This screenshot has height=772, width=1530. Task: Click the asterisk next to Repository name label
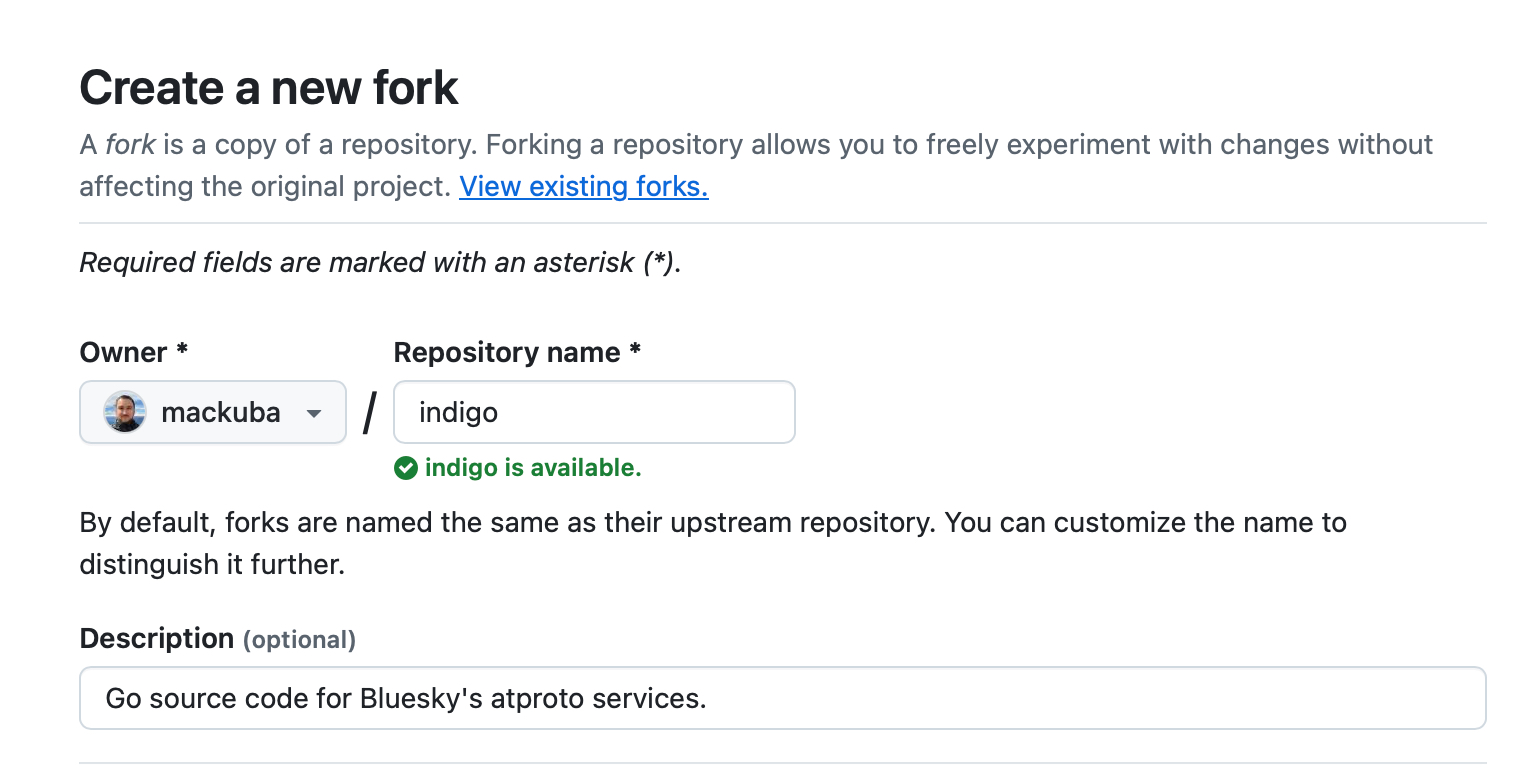click(x=635, y=350)
